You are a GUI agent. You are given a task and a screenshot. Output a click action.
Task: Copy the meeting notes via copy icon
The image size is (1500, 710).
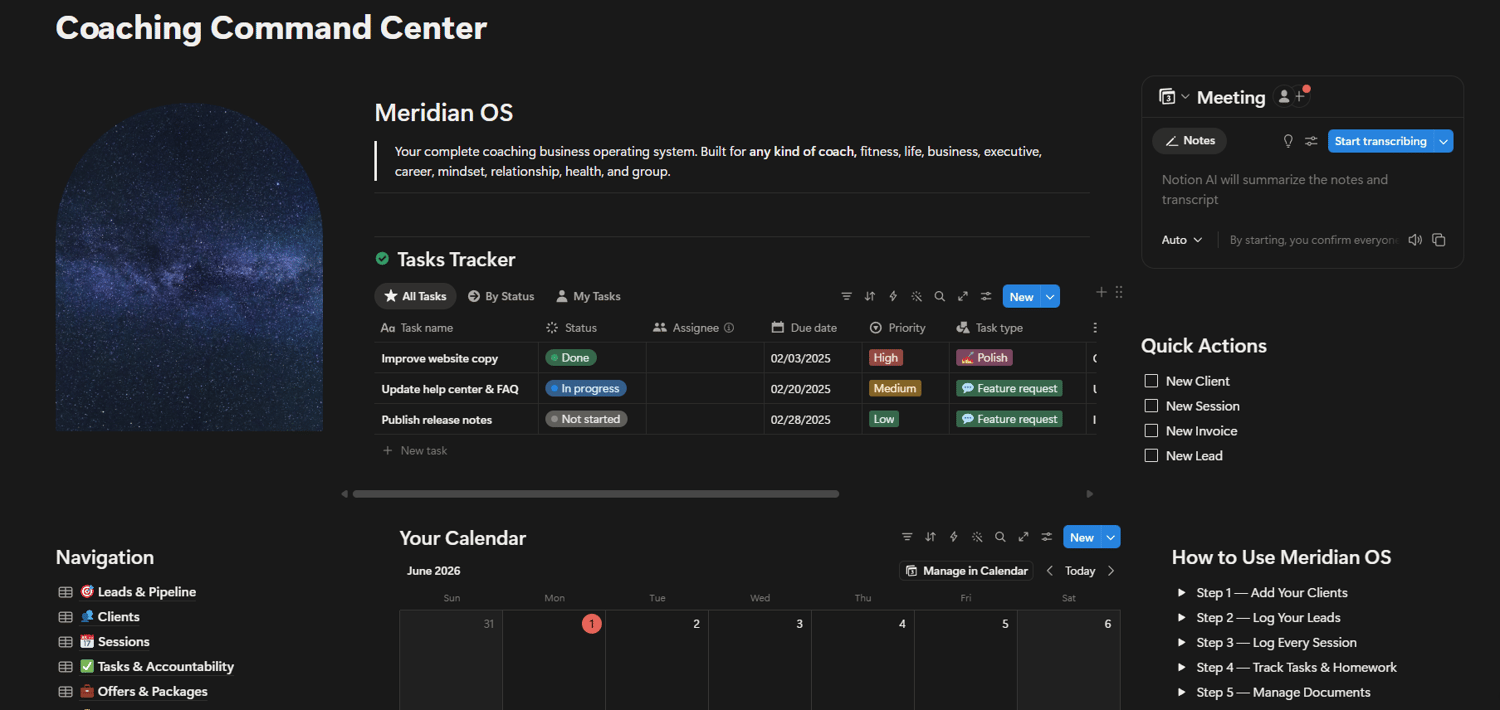pos(1439,240)
